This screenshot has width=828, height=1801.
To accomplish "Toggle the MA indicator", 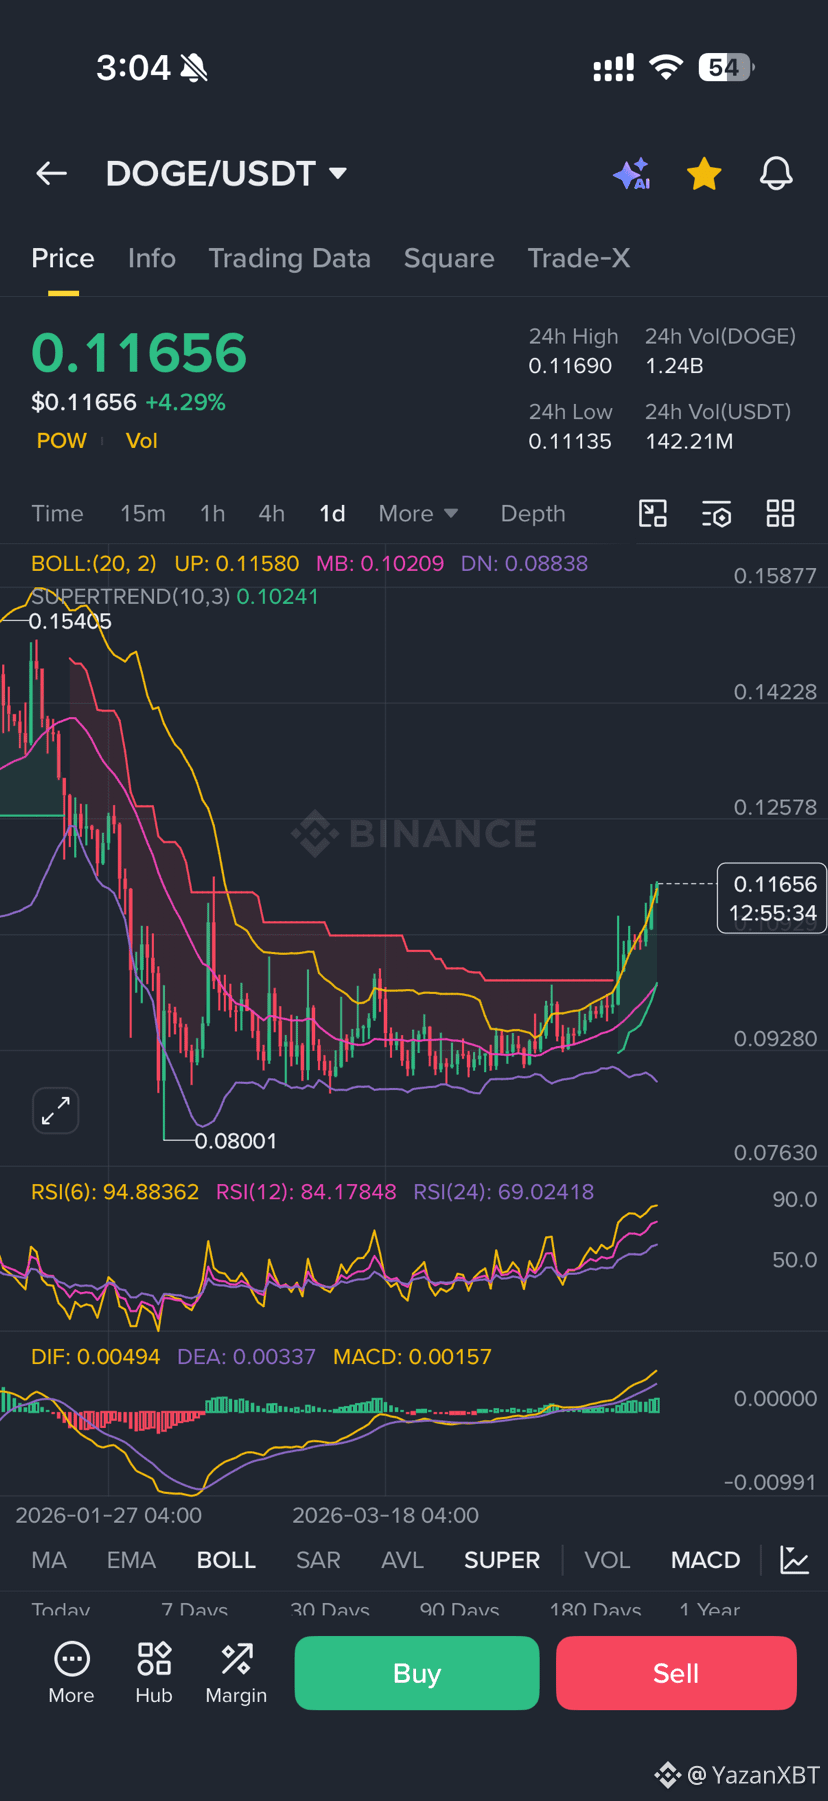I will point(49,1560).
